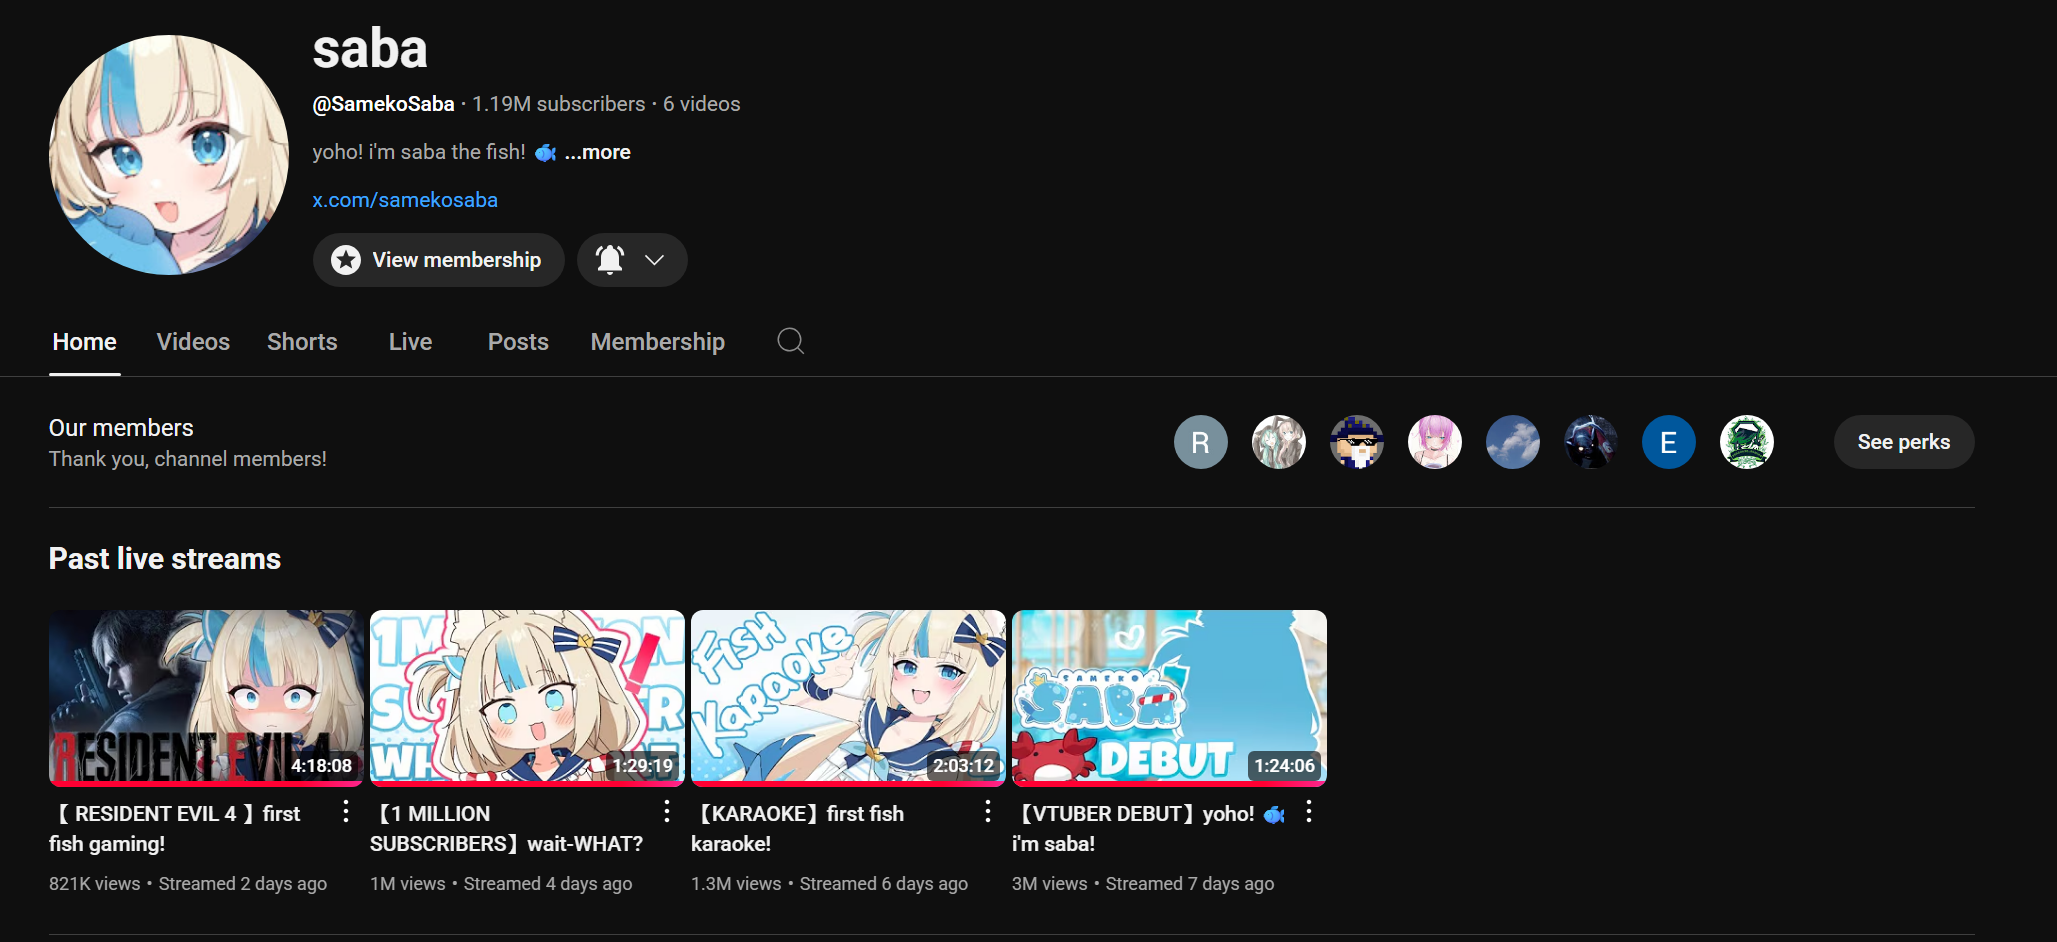Go to the Live tab
This screenshot has height=942, width=2057.
pyautogui.click(x=410, y=342)
